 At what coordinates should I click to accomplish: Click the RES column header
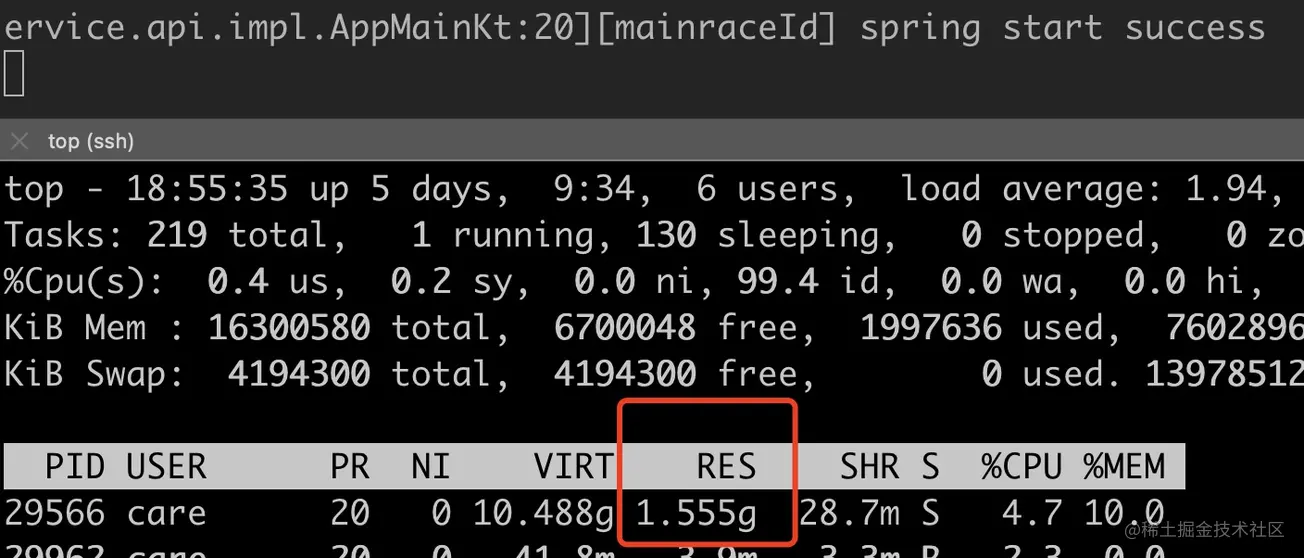726,466
